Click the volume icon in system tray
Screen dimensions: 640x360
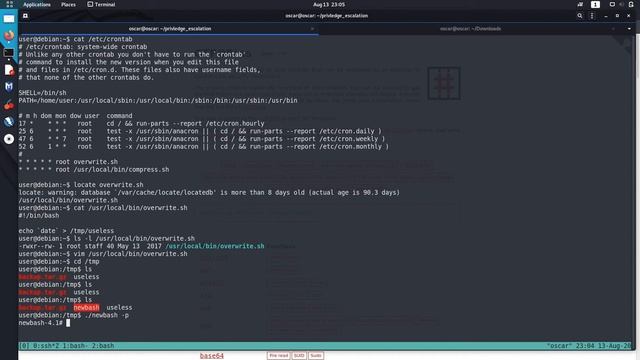621,4
